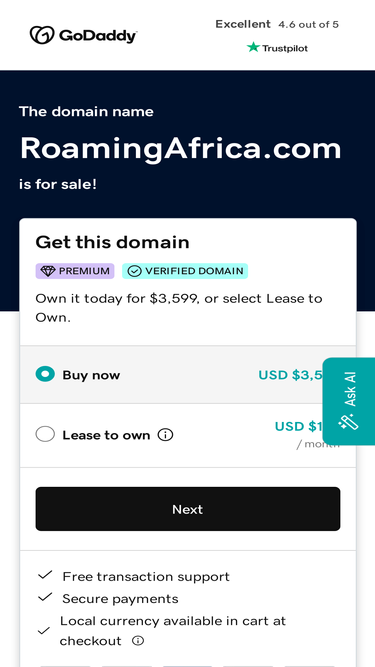Click the checkmark icon in VERIFIED DOMAIN badge

pos(134,271)
